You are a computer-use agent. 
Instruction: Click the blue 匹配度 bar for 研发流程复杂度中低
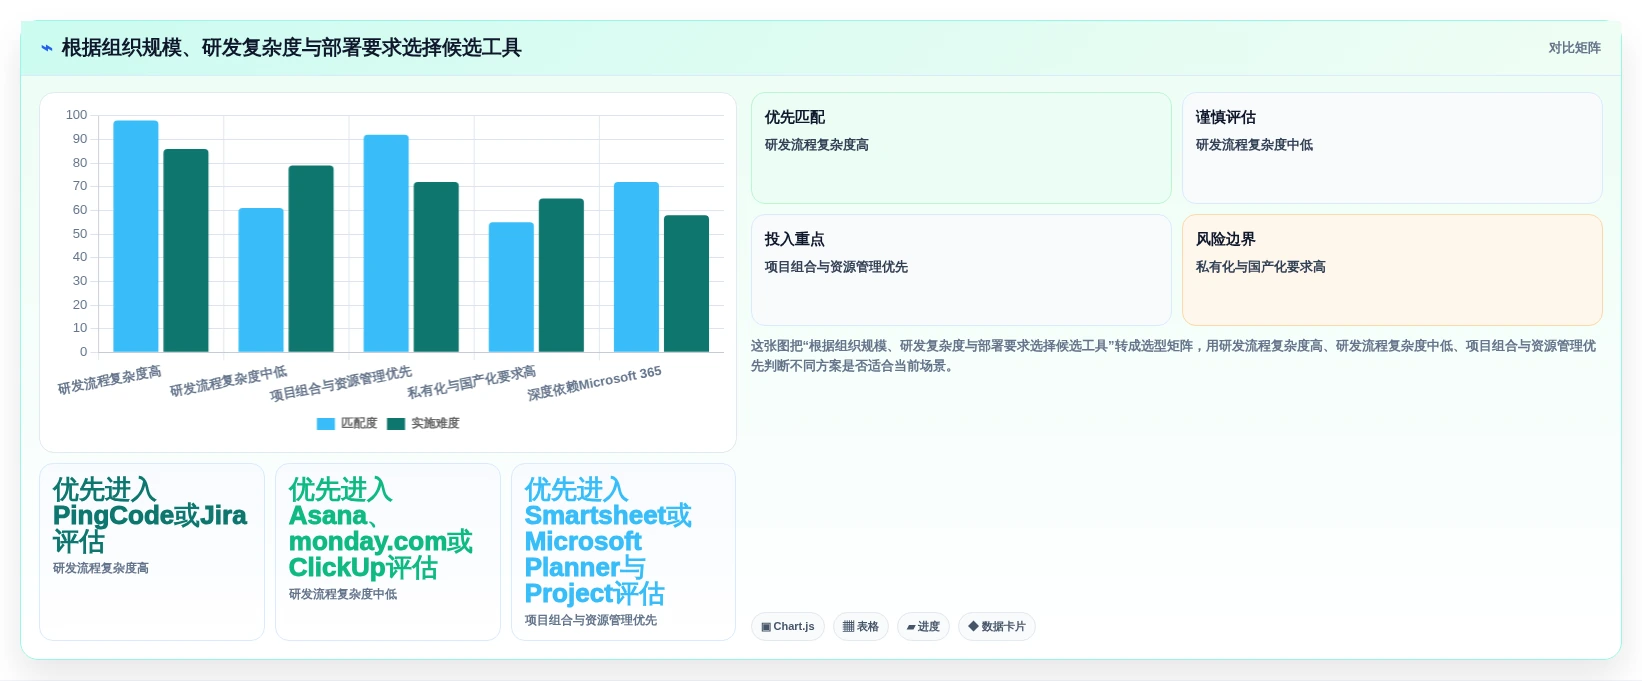261,280
